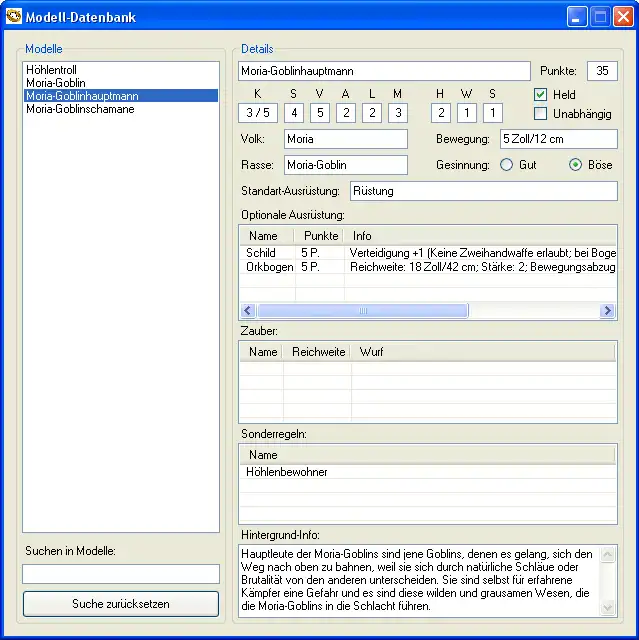Close the Modell-Datenbank window

coord(623,17)
